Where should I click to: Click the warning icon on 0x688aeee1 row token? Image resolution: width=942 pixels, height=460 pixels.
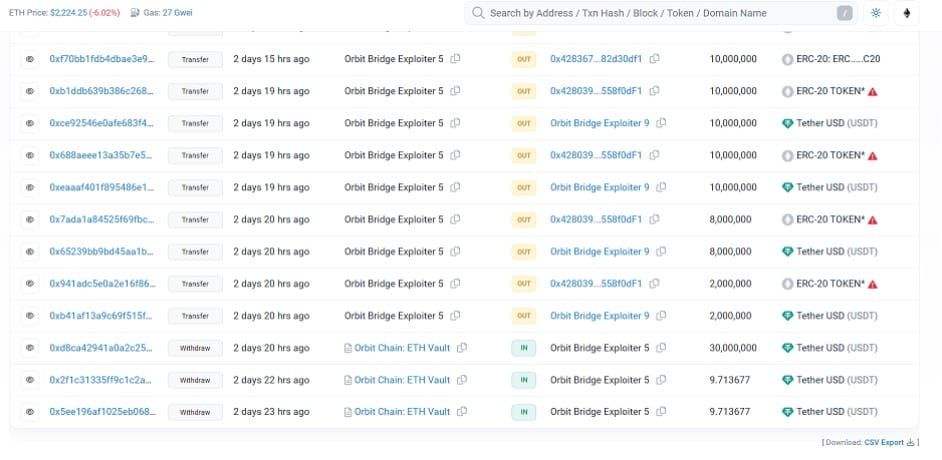[872, 156]
